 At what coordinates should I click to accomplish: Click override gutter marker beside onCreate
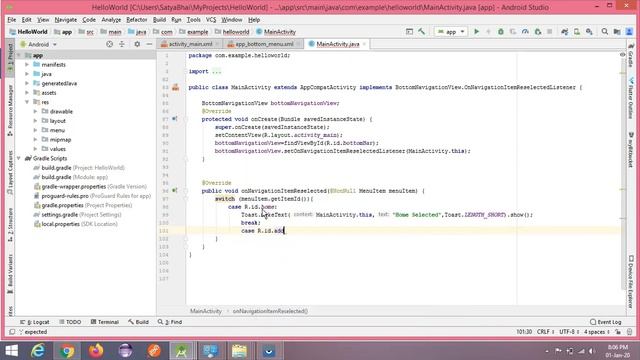[x=175, y=119]
